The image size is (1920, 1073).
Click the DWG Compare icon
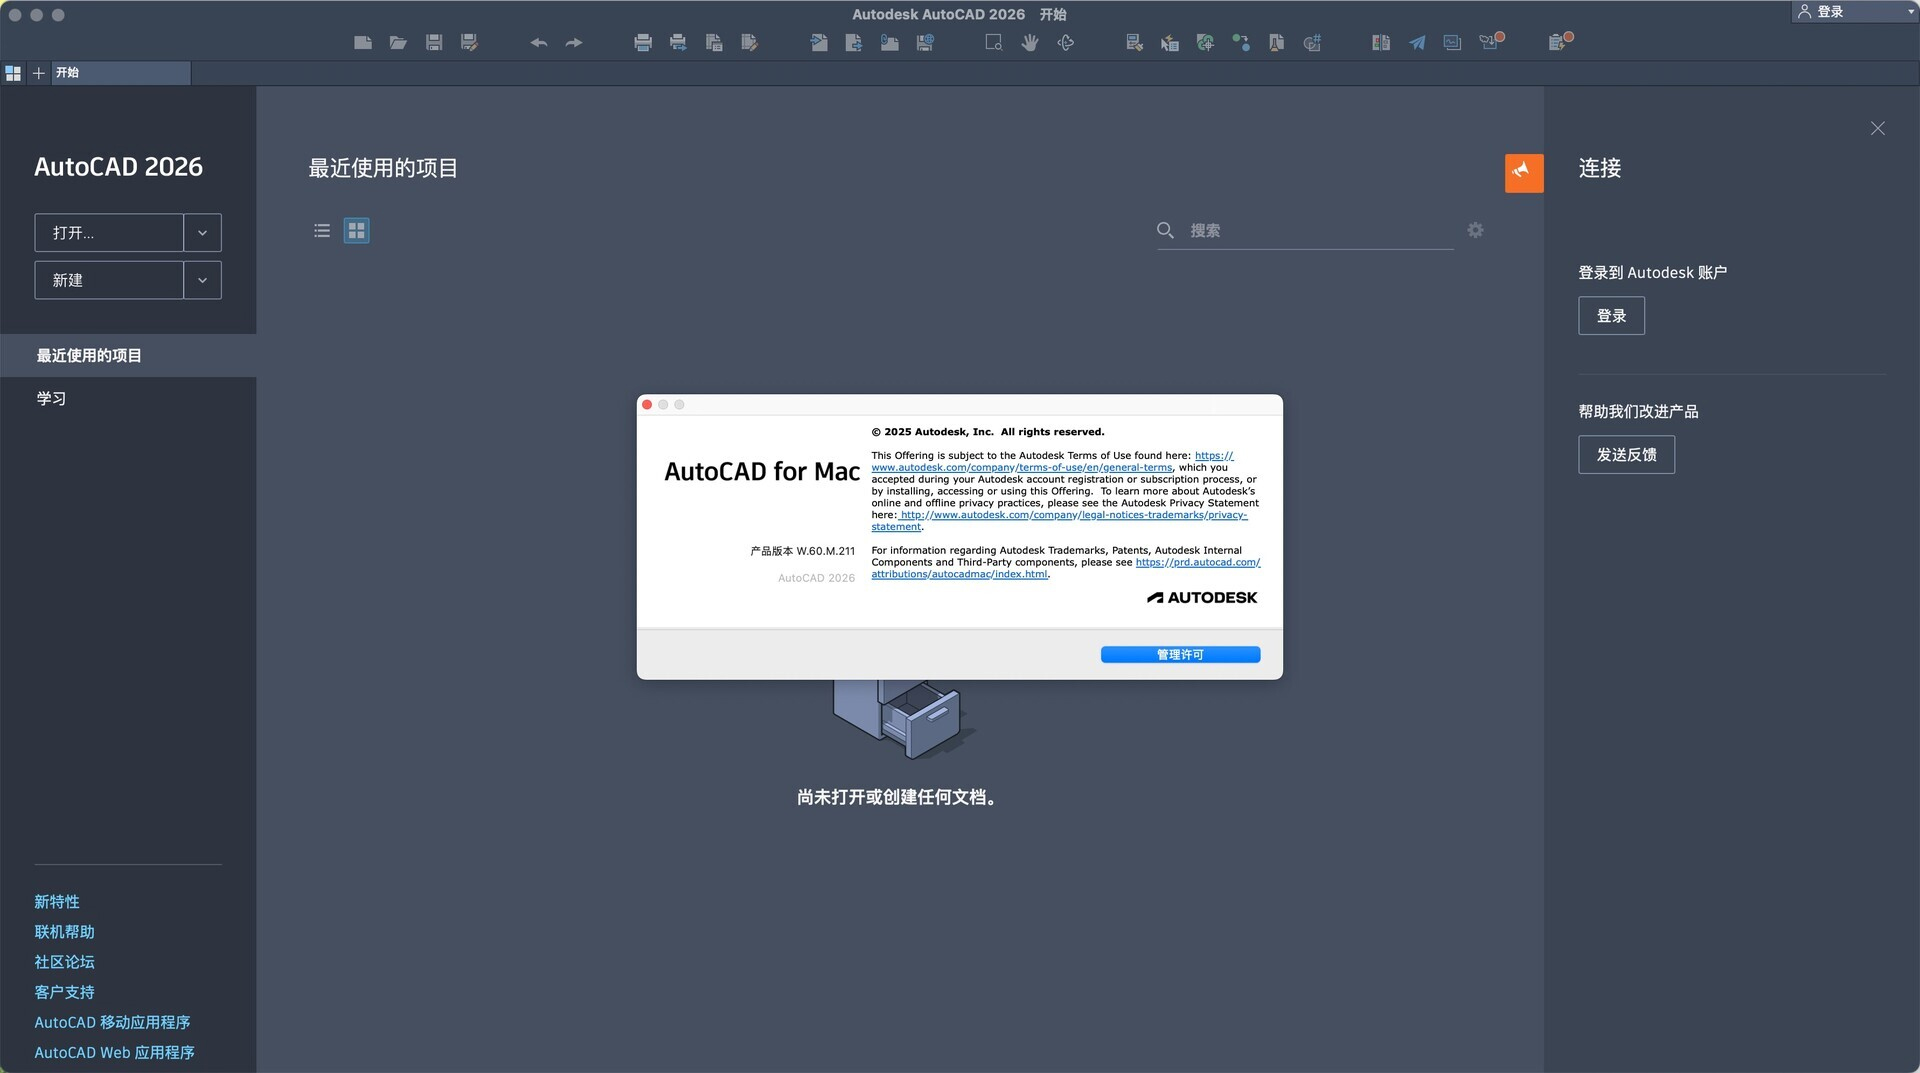(1381, 42)
